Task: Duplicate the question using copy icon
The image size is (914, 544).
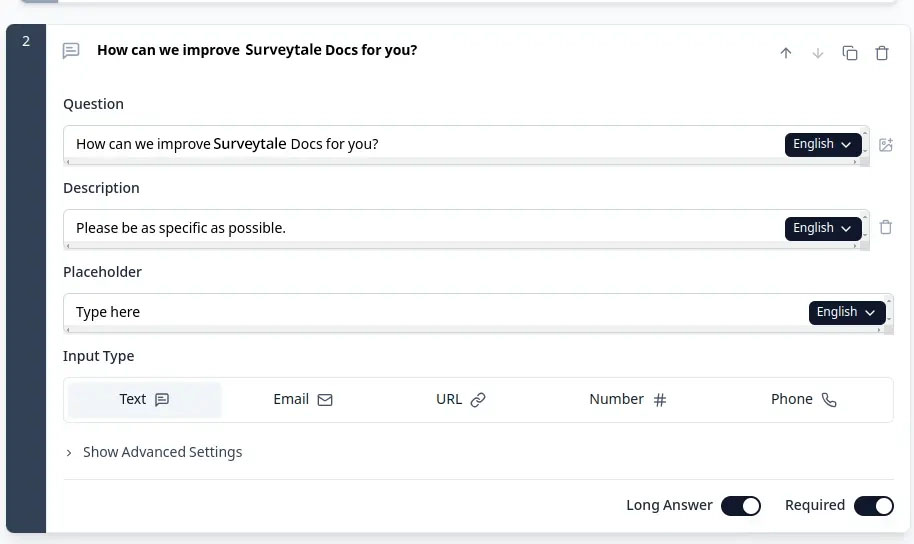Action: [850, 53]
